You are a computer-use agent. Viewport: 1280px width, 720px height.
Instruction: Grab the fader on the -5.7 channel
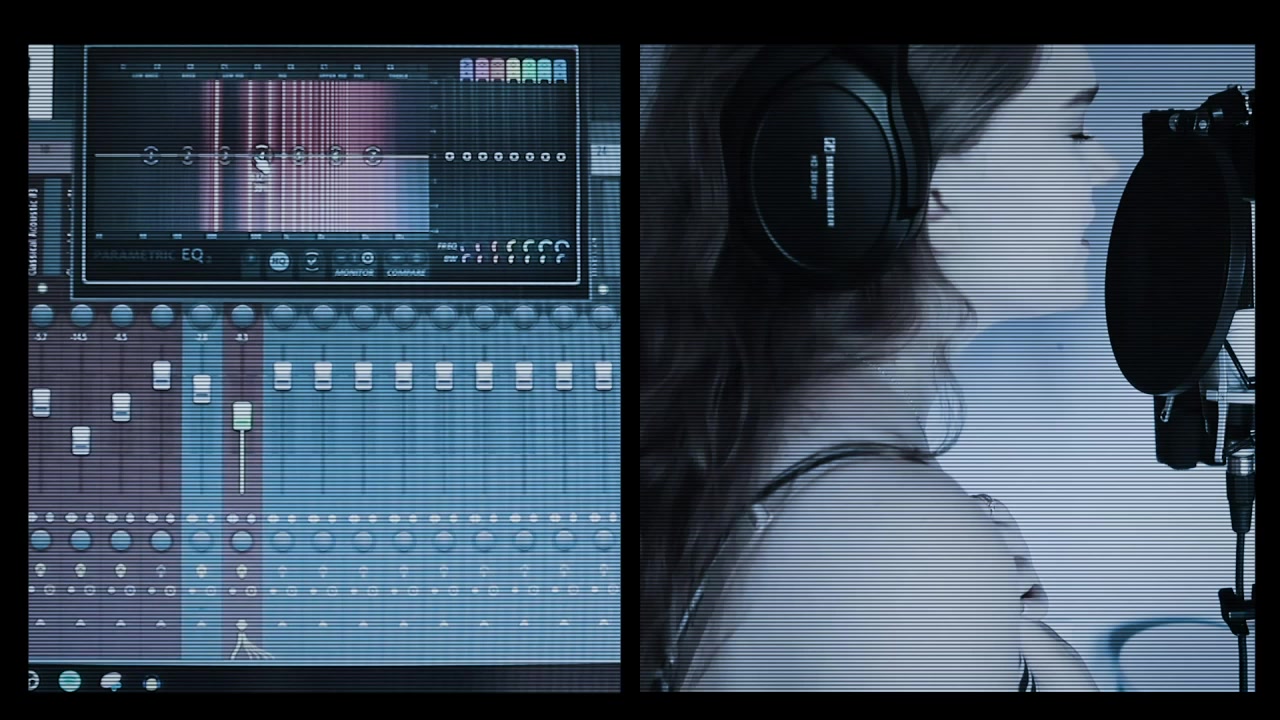point(41,403)
